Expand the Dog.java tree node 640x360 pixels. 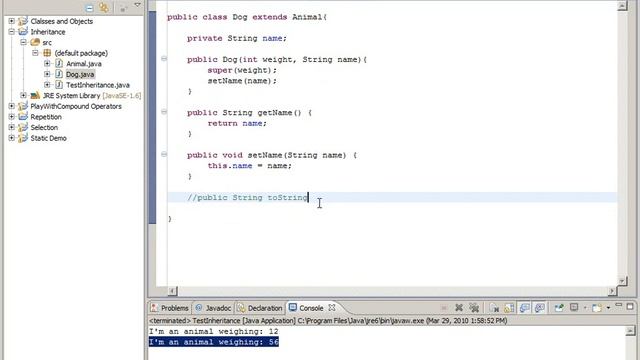[x=47, y=74]
